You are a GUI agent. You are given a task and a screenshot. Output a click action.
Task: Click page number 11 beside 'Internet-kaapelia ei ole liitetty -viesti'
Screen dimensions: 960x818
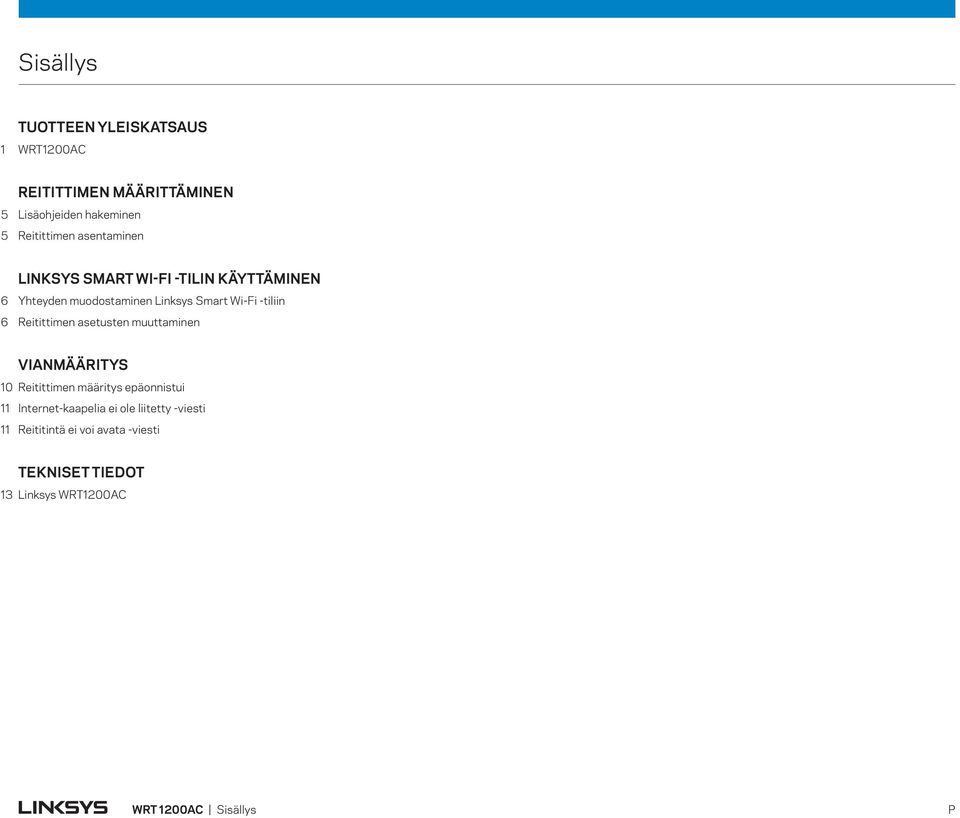point(5,408)
